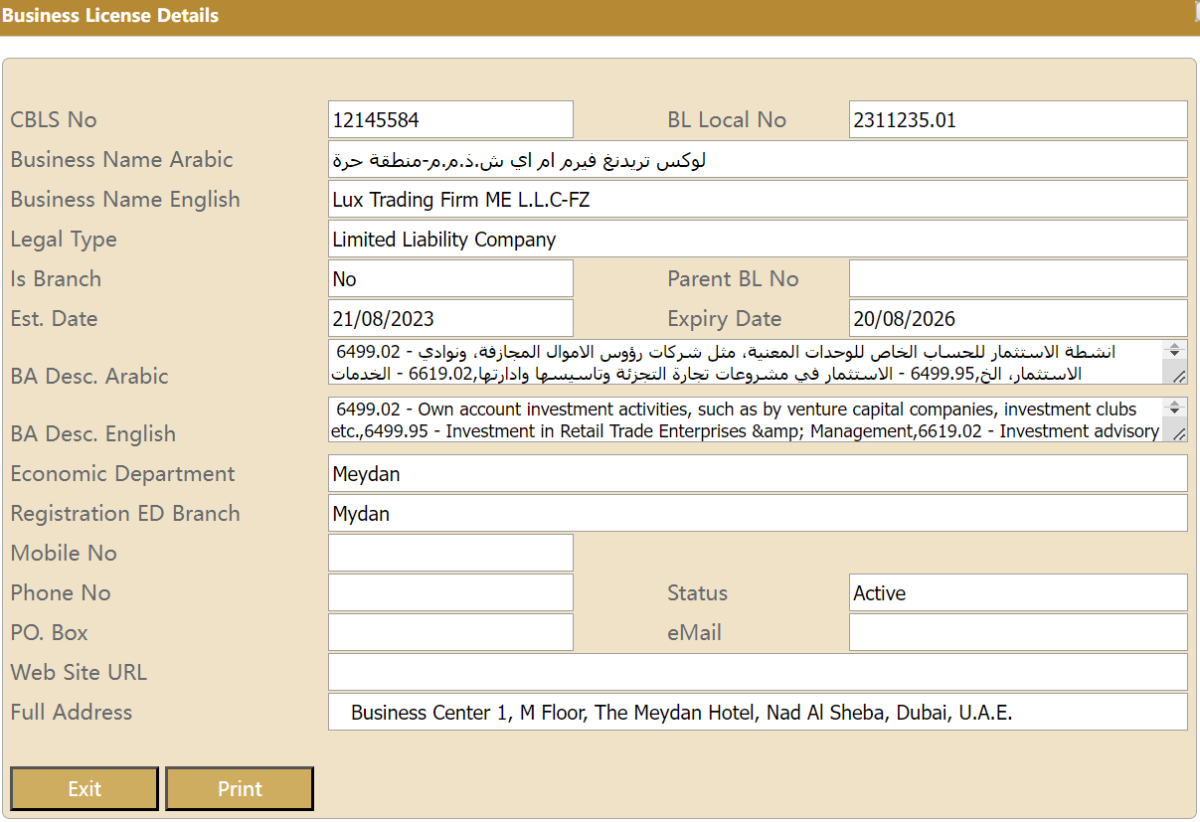Focus the empty Mobile No field
Screen dimensions: 1200x822
(x=450, y=553)
